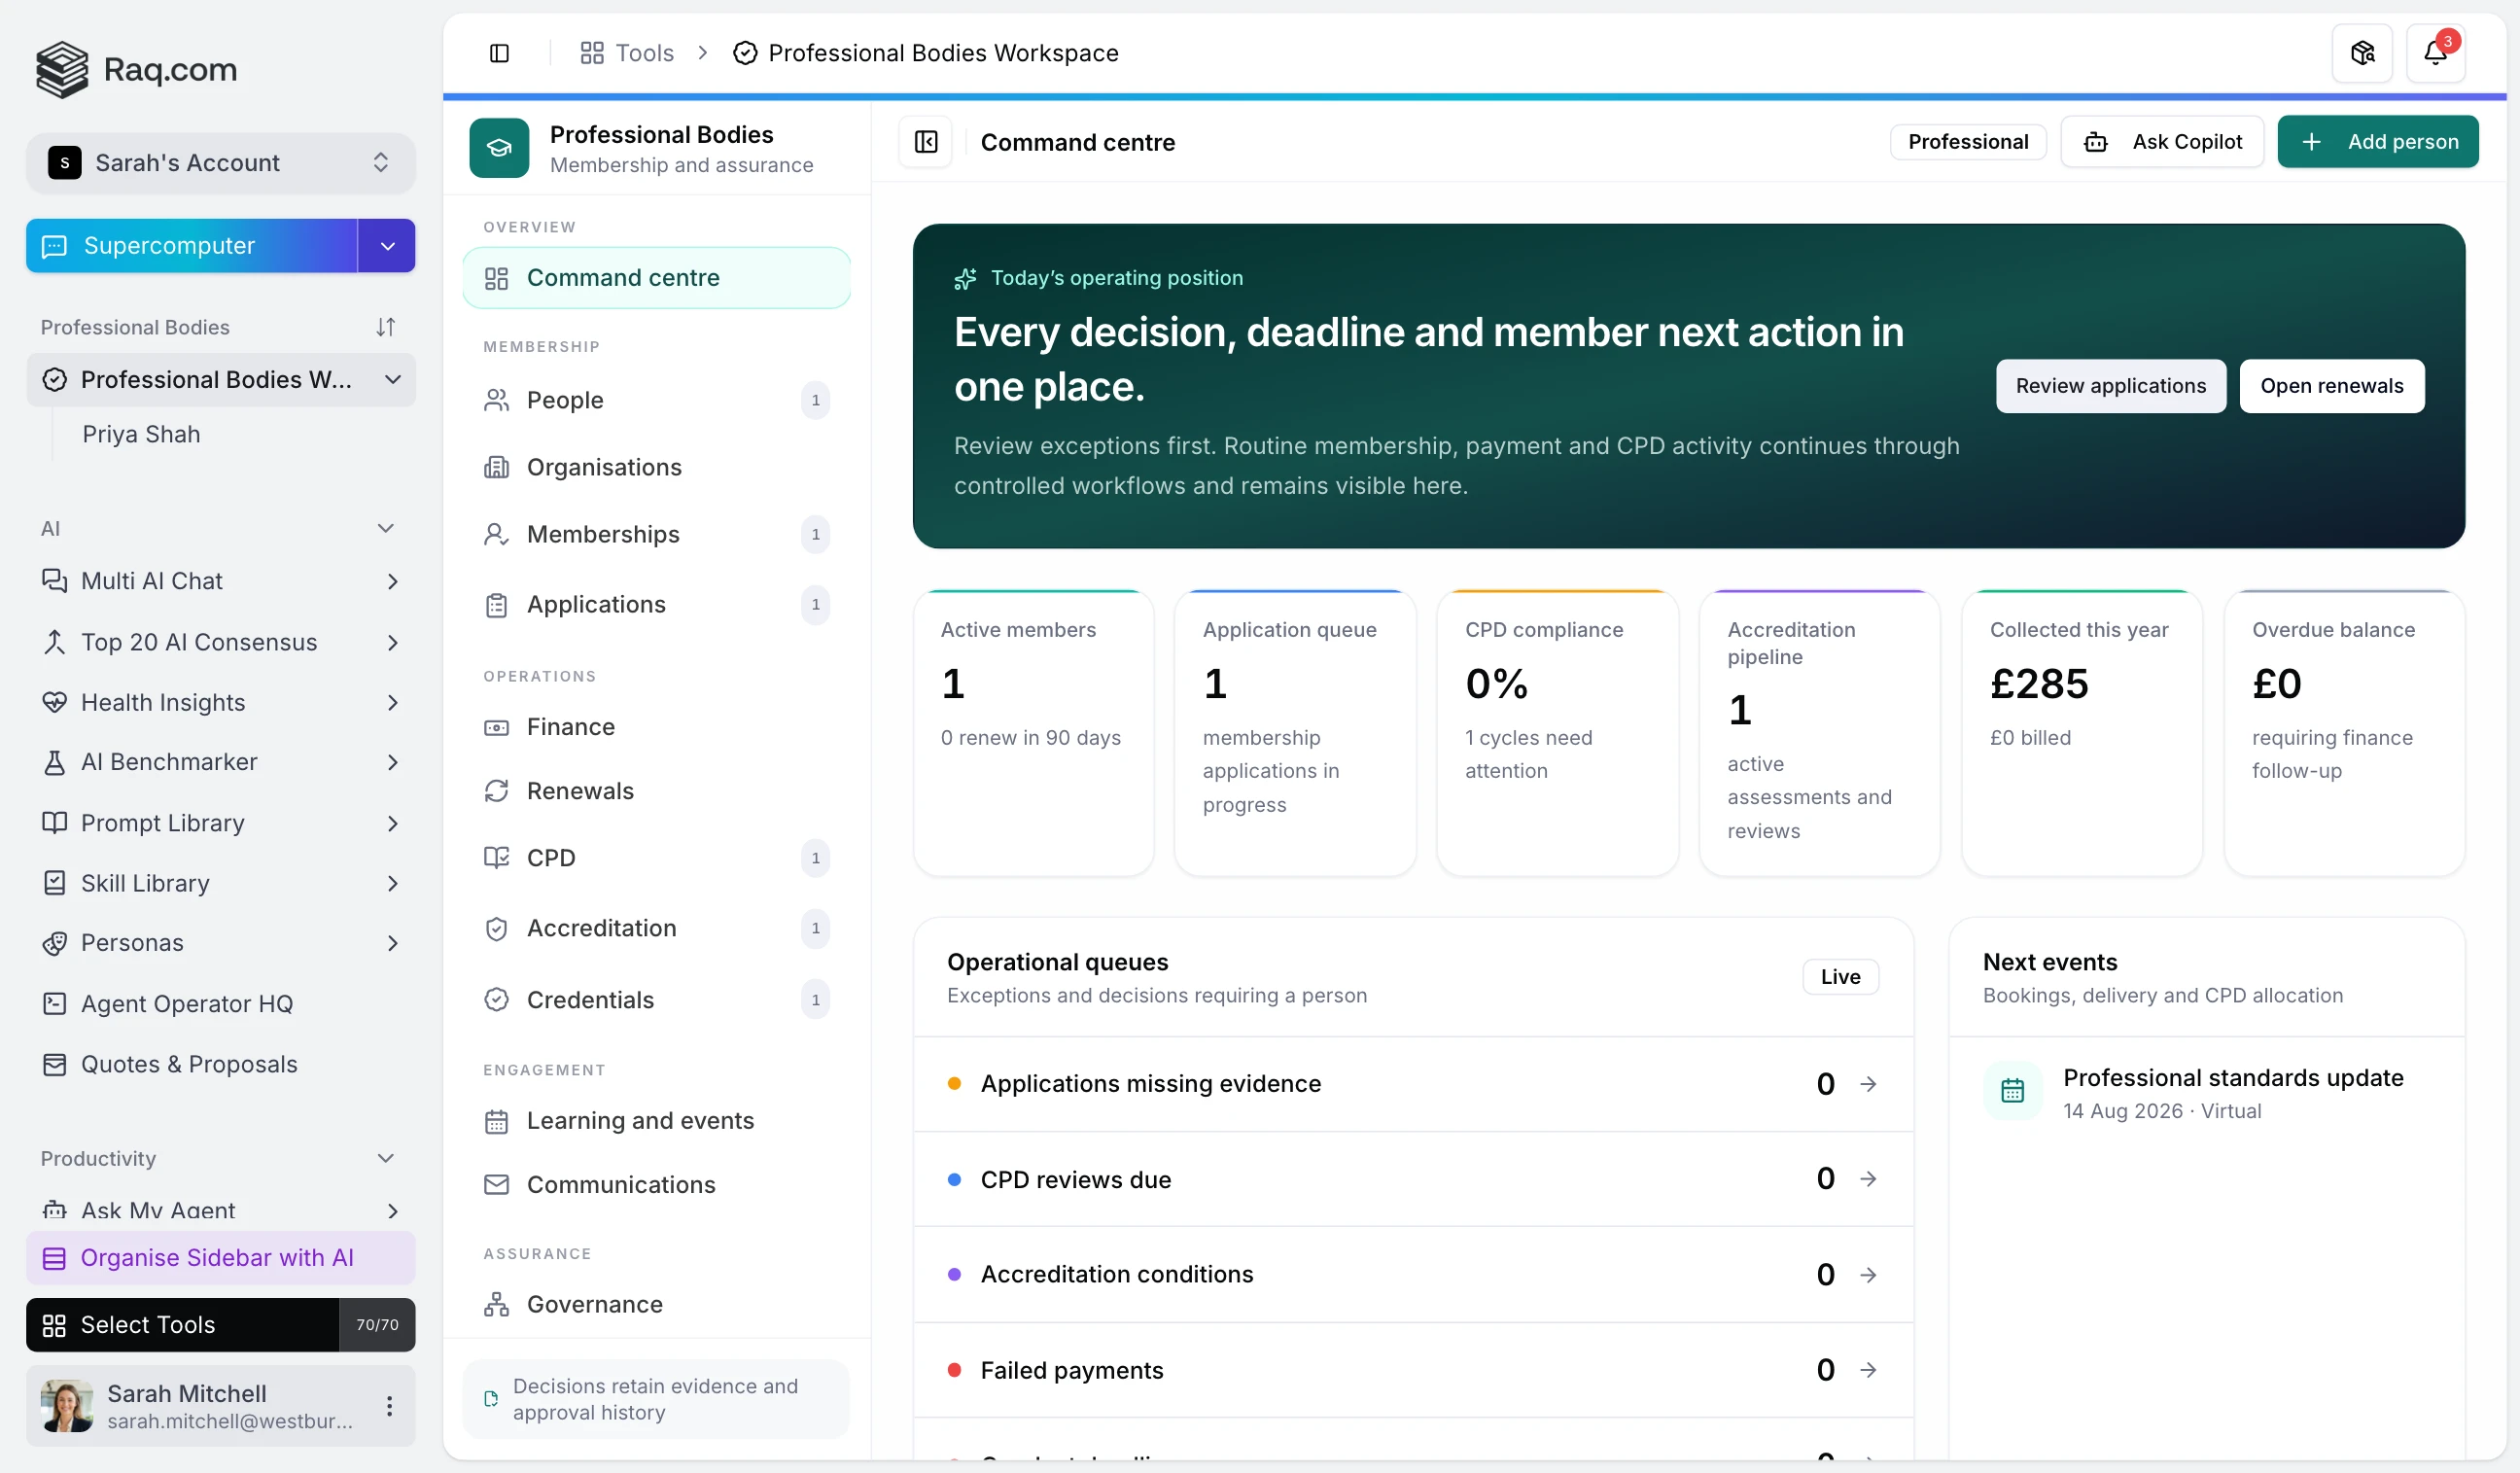Expand the Supercomputer dropdown arrow
This screenshot has height=1473, width=2520.
(x=387, y=246)
